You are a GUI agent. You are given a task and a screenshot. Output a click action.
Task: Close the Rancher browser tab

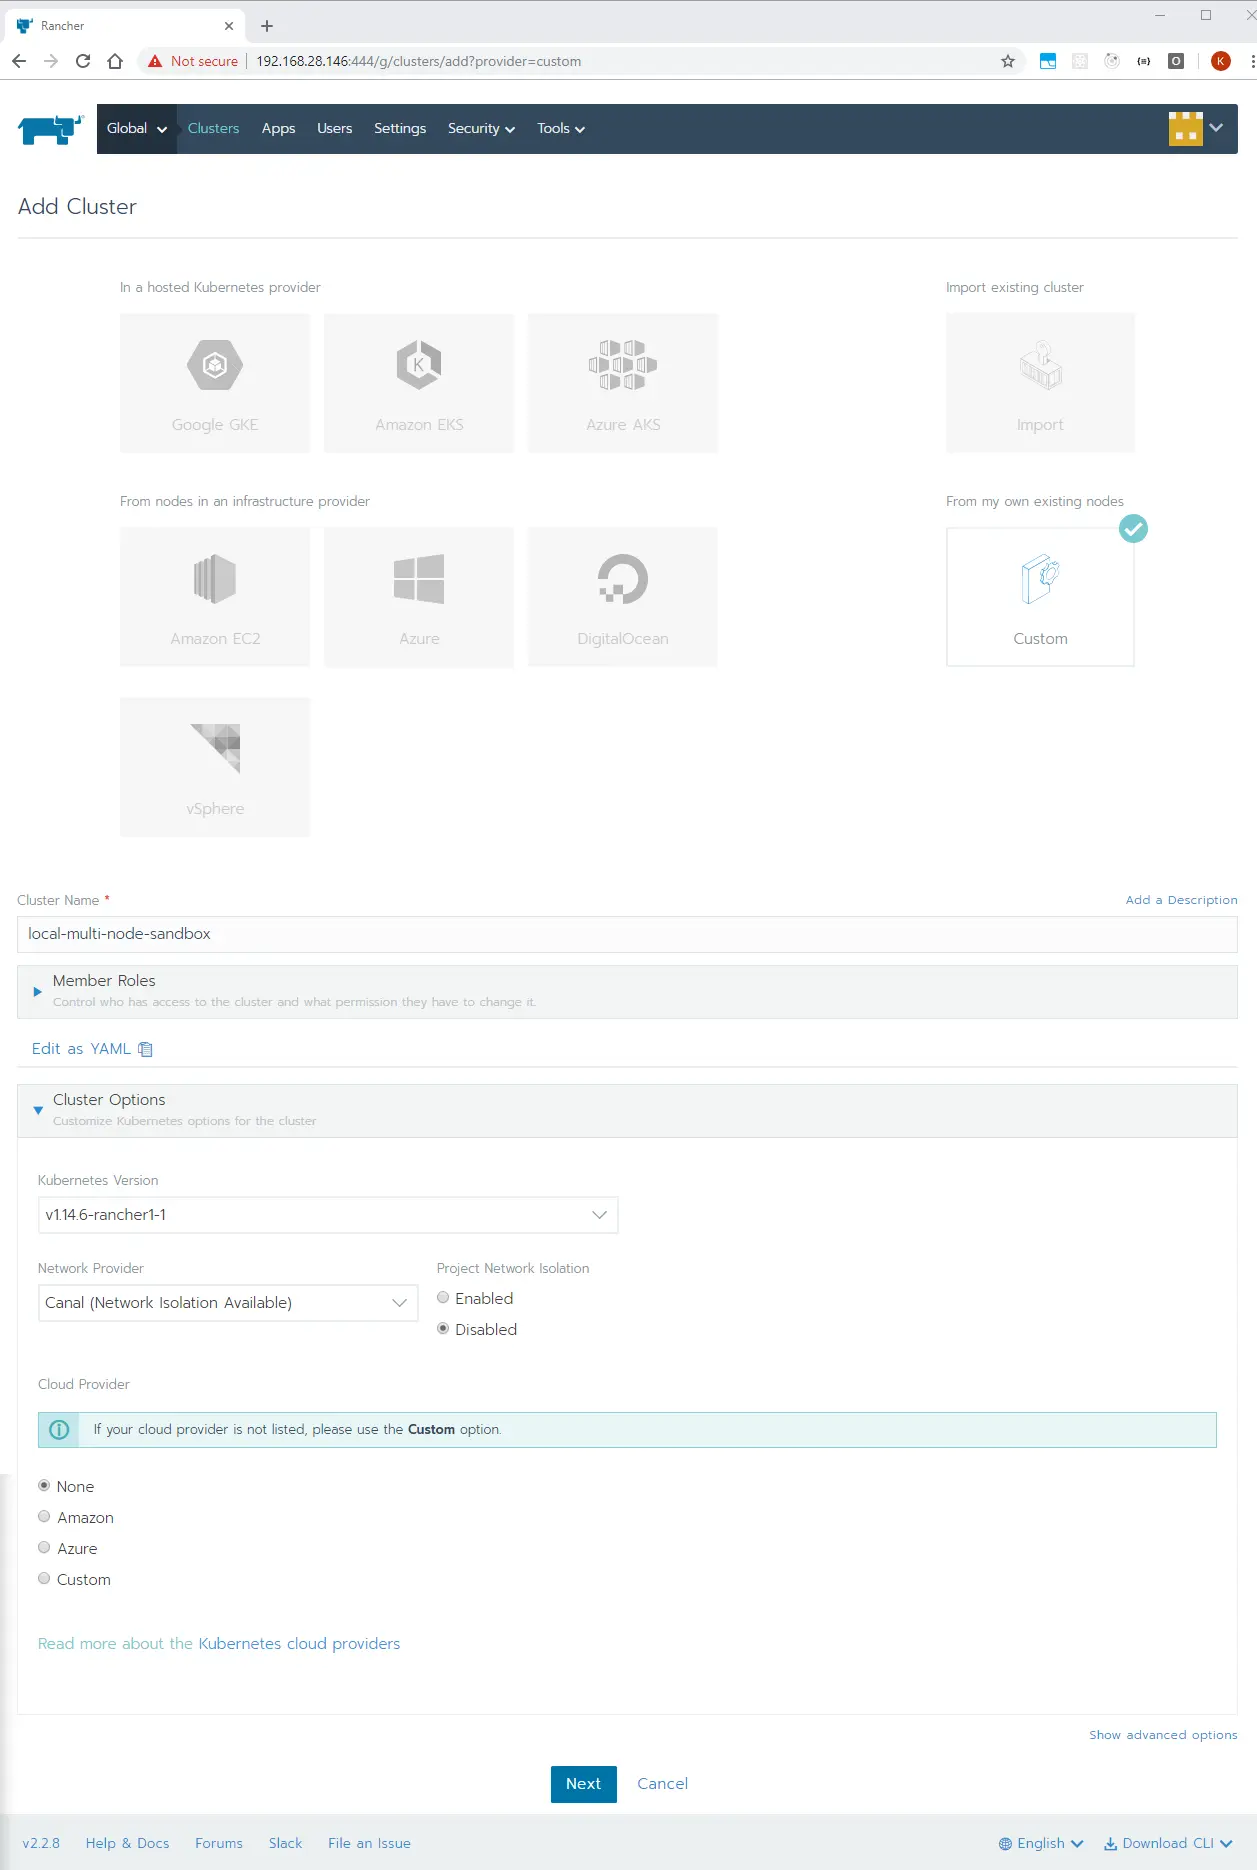click(x=229, y=26)
